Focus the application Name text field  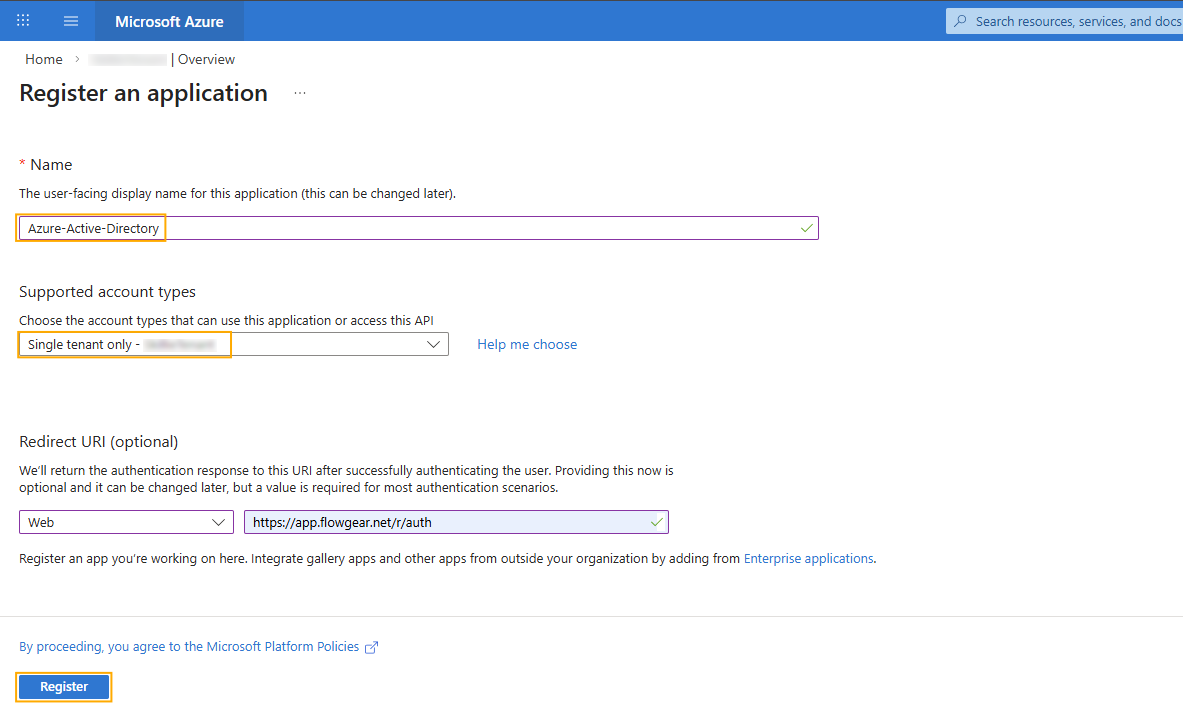click(x=480, y=229)
